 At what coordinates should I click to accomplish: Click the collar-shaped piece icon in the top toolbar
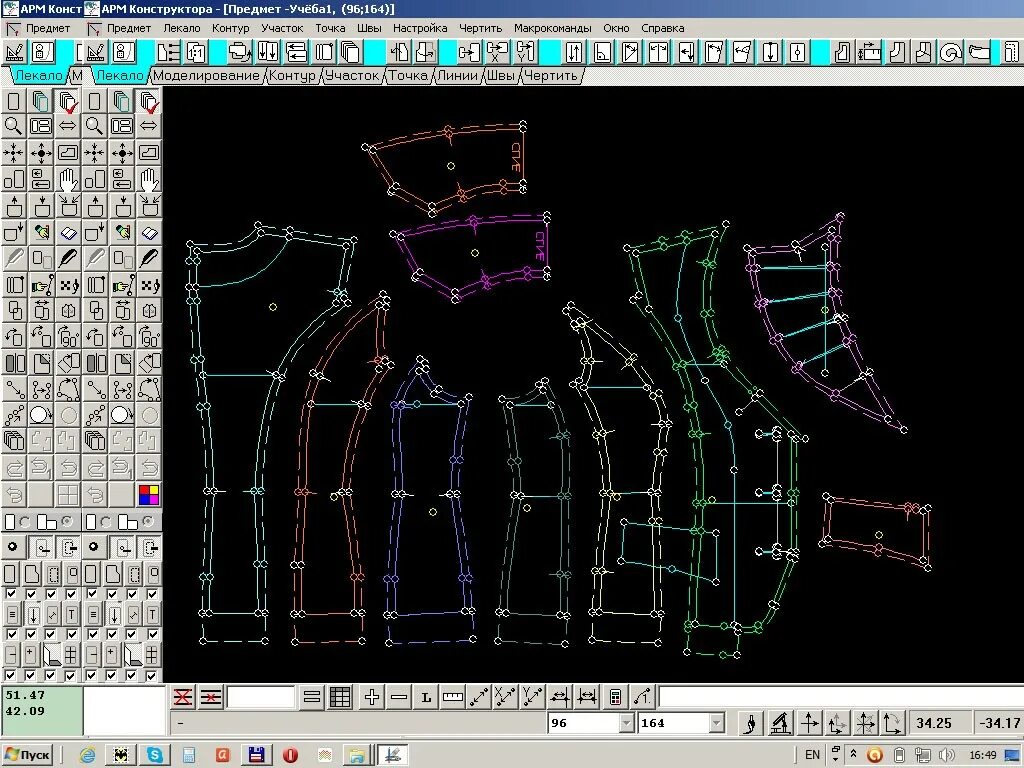[x=979, y=52]
